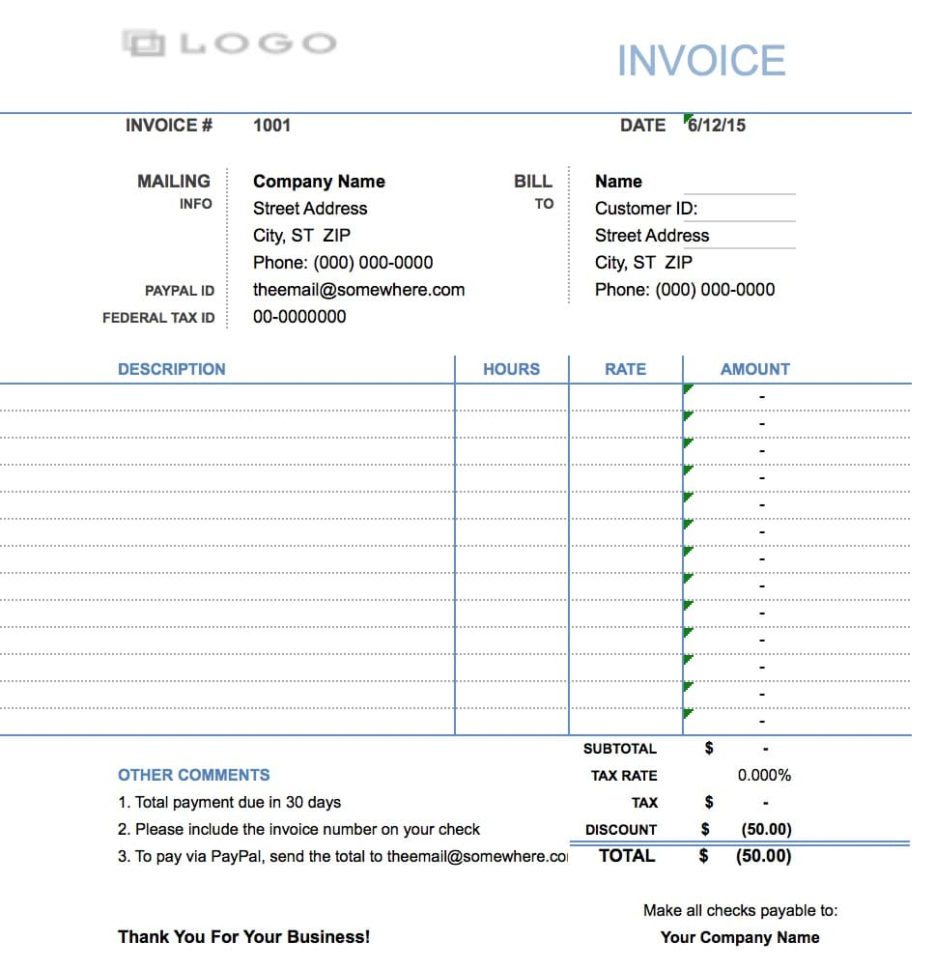This screenshot has width=935, height=970.
Task: Click the PayPal email theemail@somewhere.com
Action: [x=358, y=289]
